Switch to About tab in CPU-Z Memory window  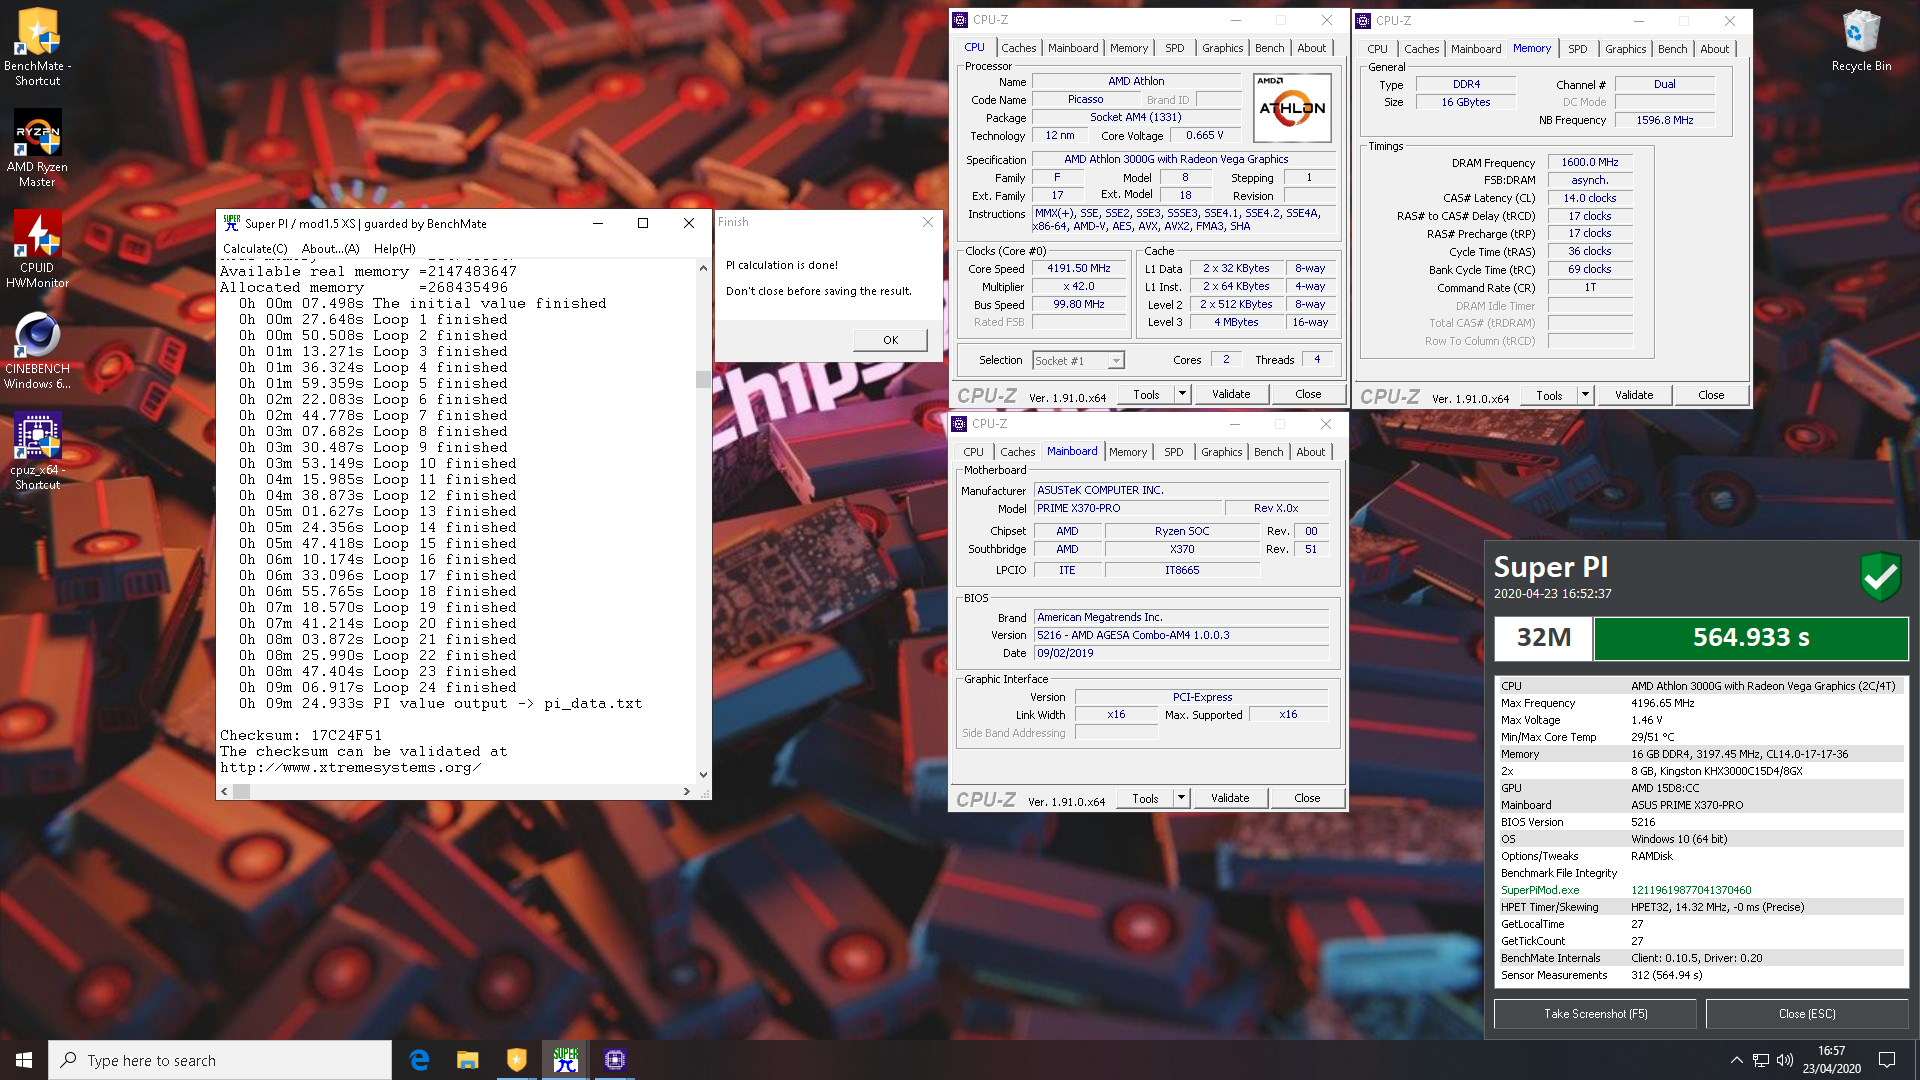(1714, 49)
